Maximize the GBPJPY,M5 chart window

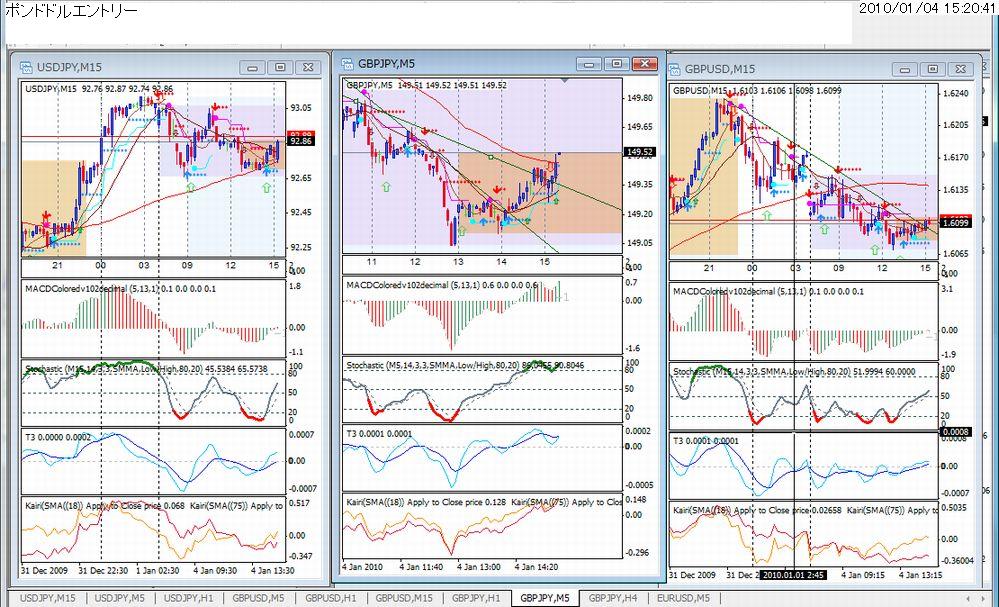617,64
